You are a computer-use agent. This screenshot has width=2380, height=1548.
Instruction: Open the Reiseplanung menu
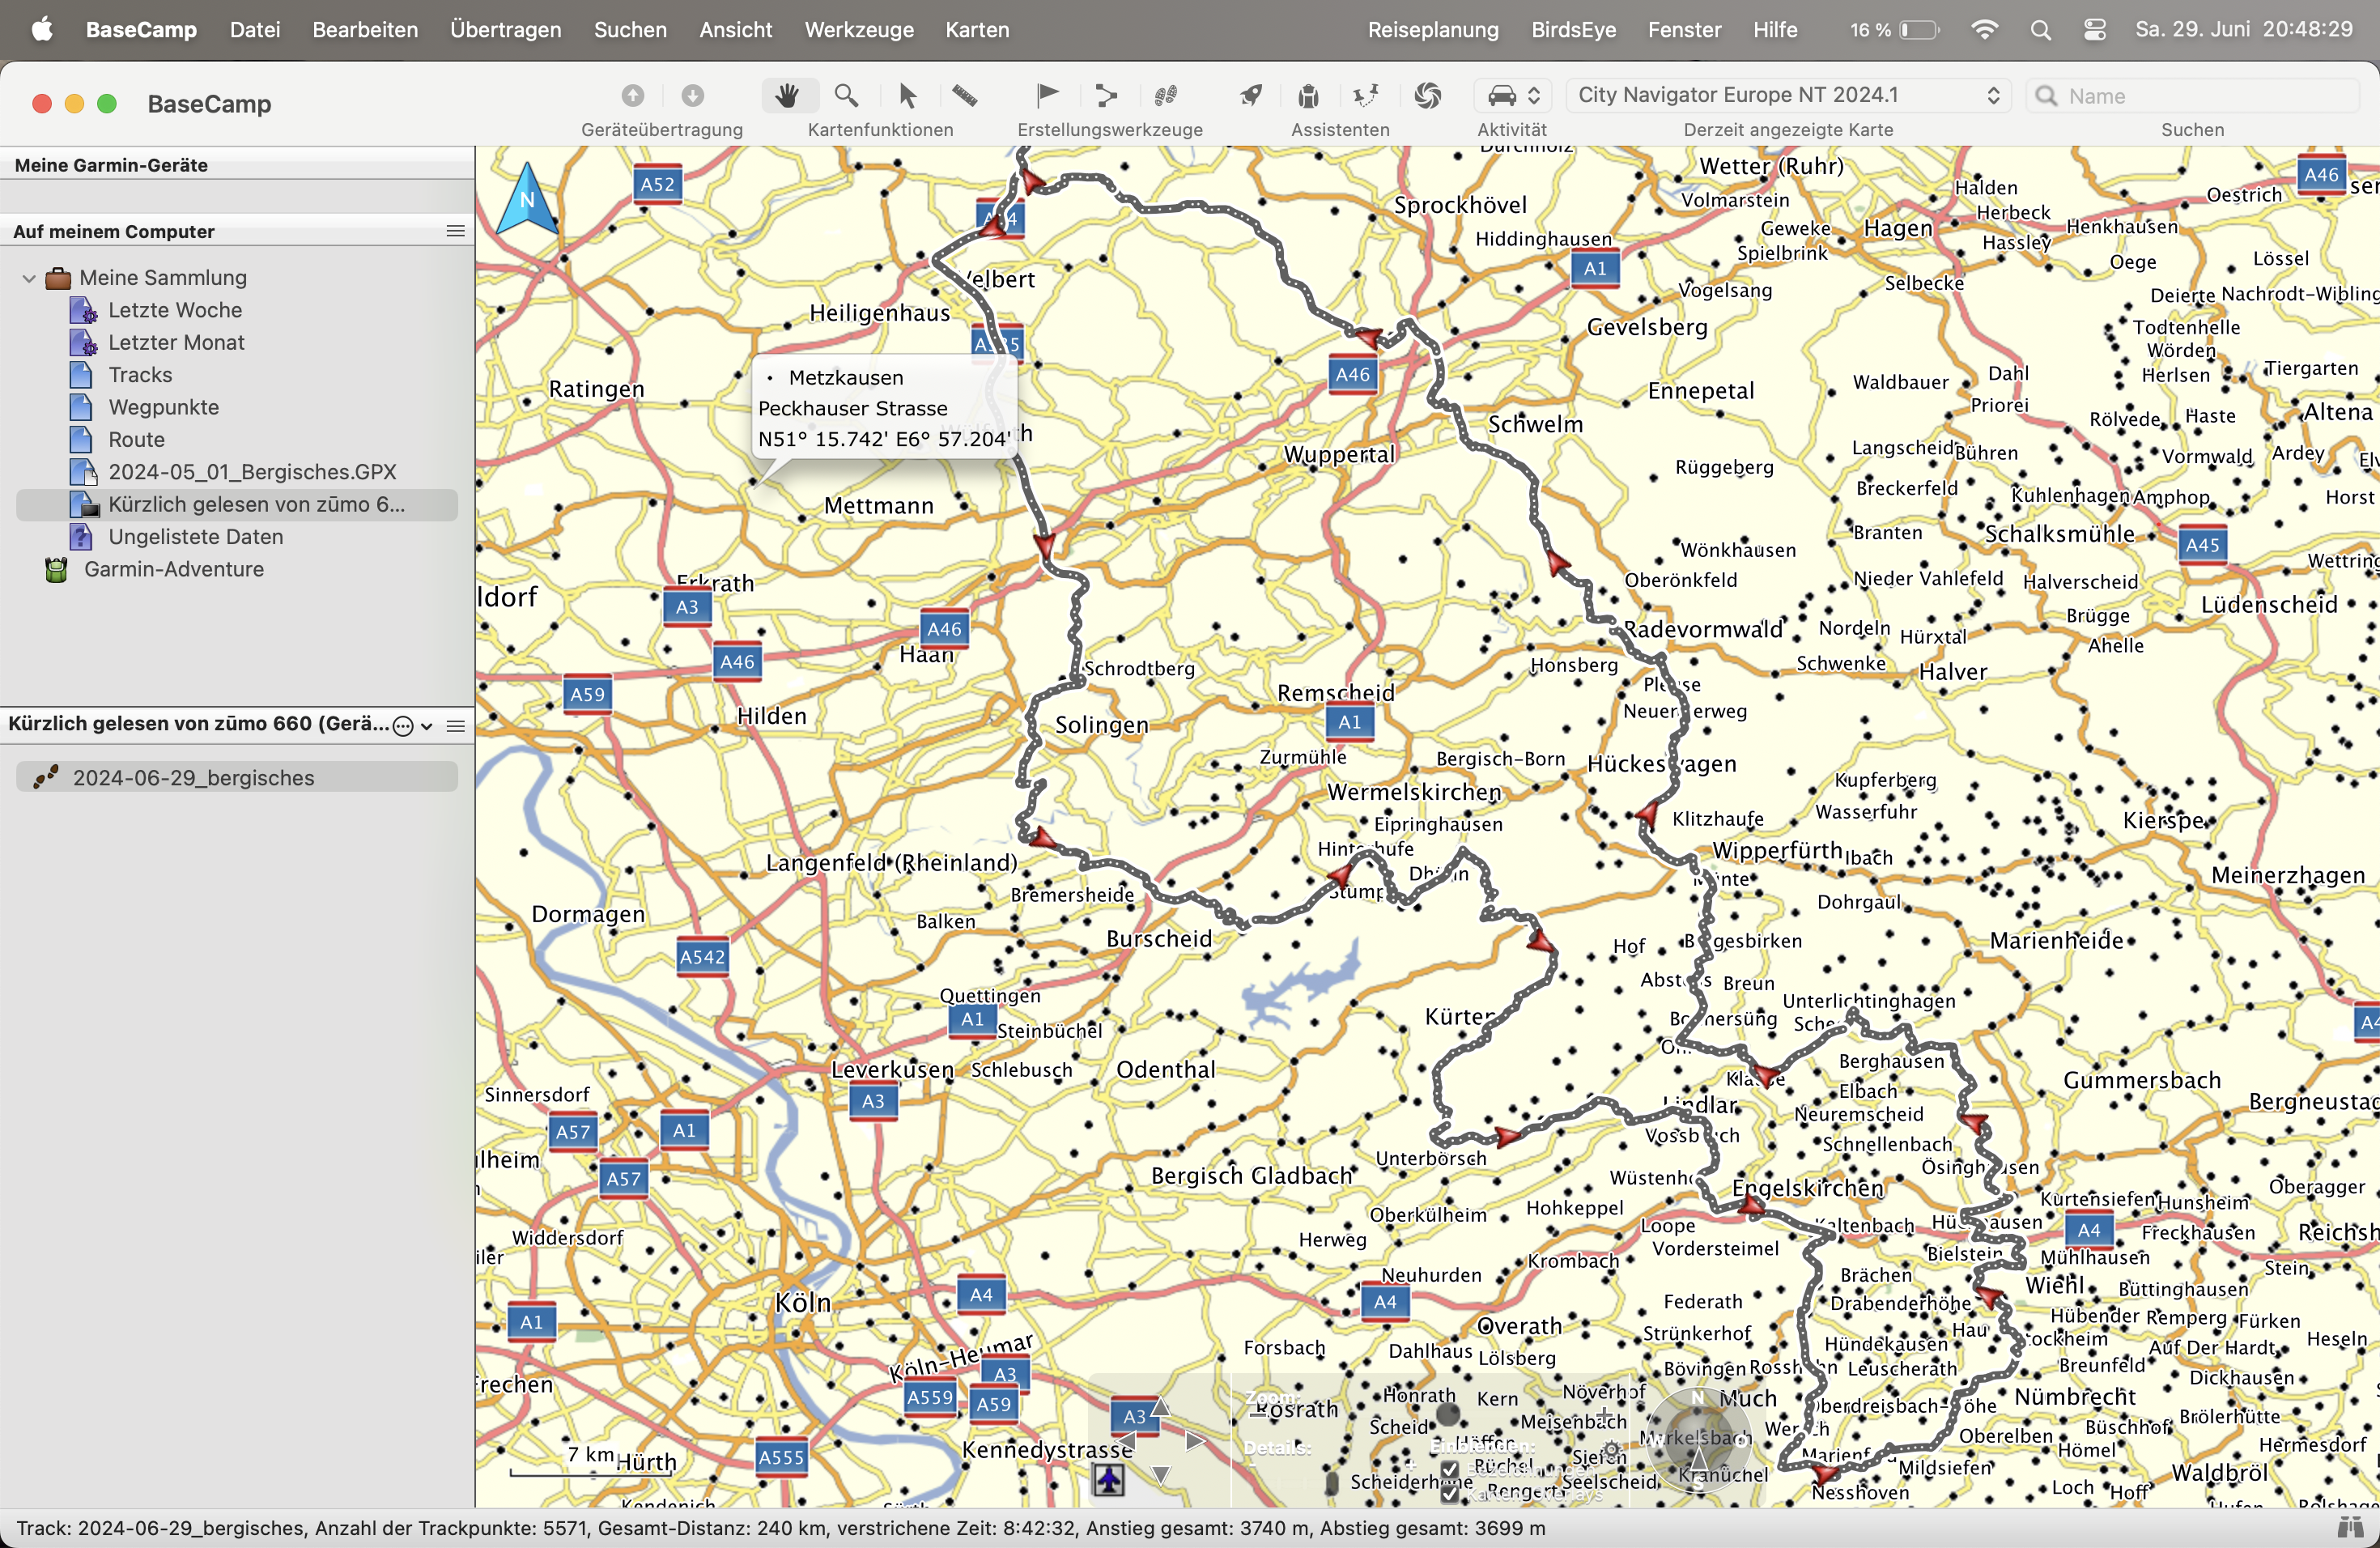(1433, 30)
